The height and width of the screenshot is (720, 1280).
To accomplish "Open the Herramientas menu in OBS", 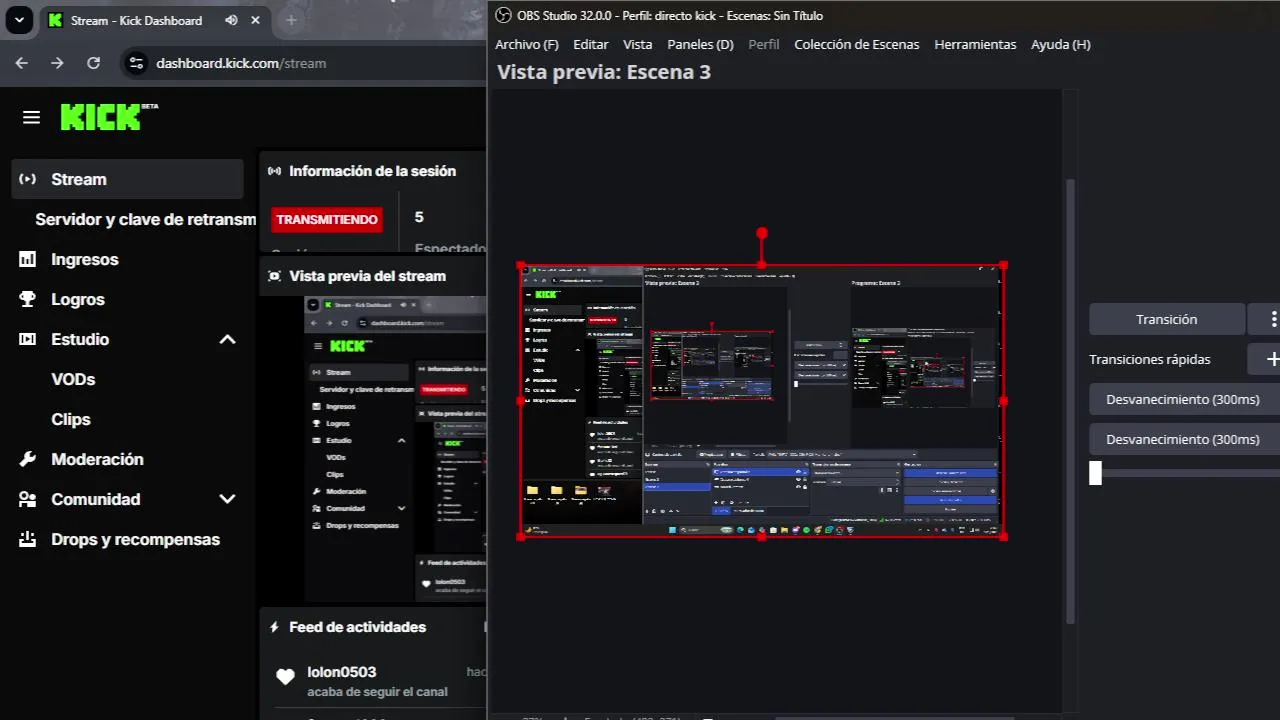I will (975, 44).
